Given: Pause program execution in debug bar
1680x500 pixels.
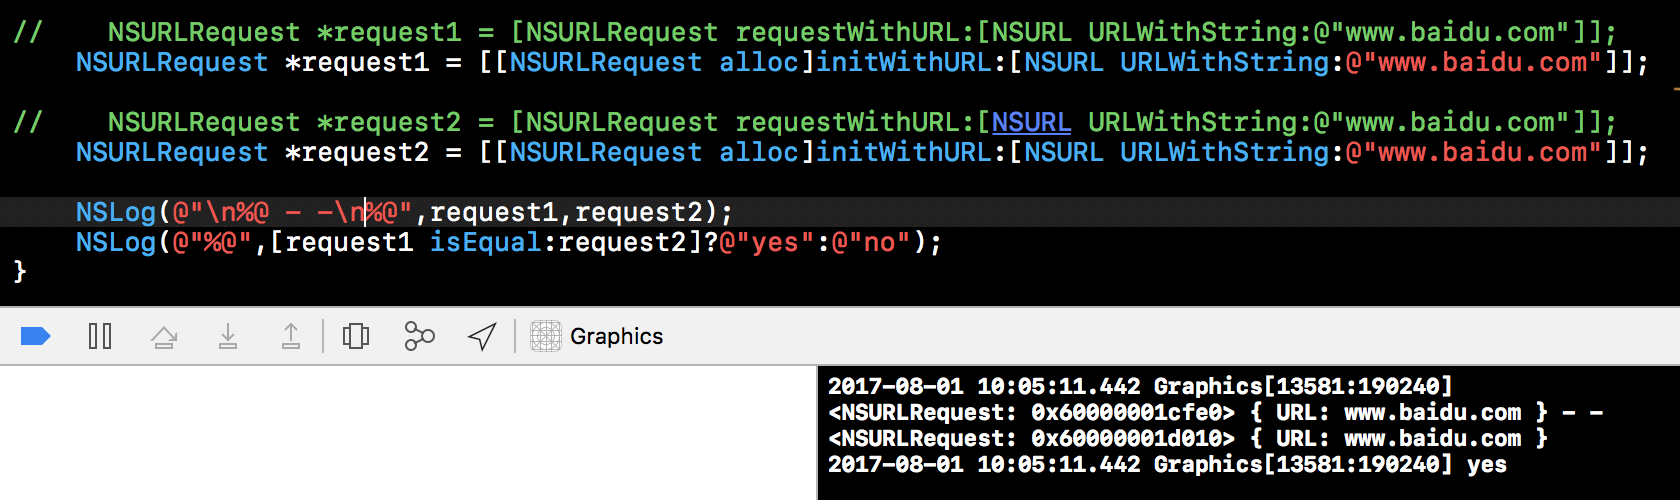Looking at the screenshot, I should 100,336.
